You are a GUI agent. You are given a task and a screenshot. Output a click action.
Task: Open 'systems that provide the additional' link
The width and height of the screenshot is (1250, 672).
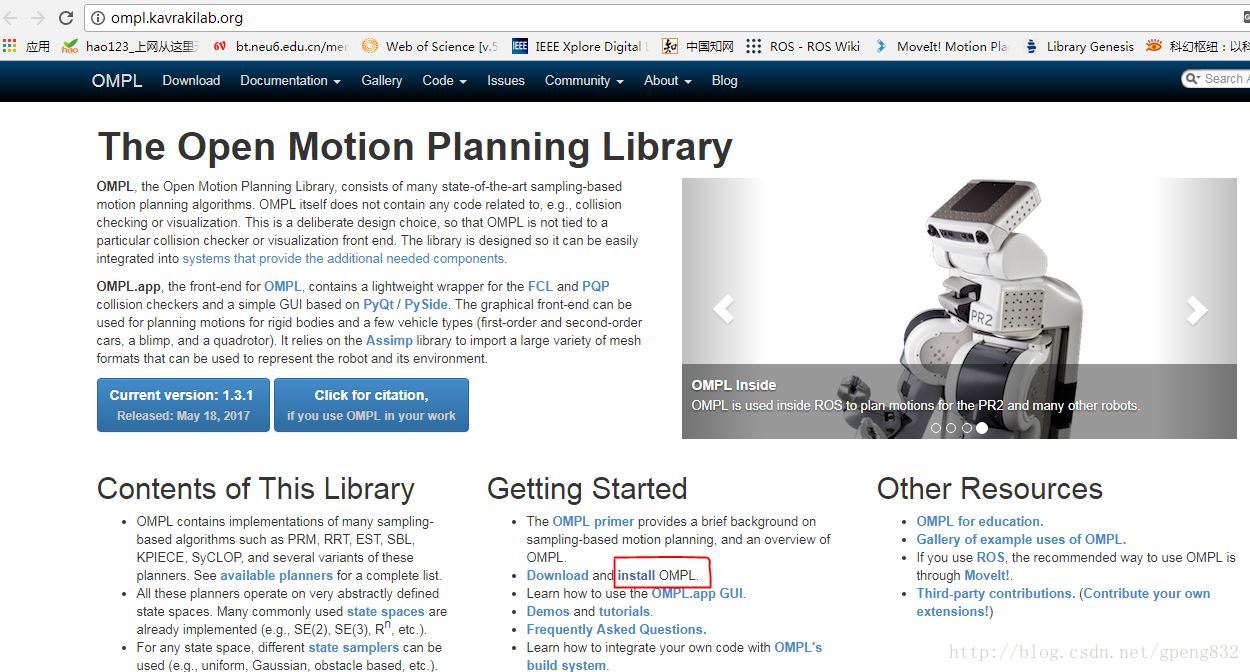[x=344, y=258]
